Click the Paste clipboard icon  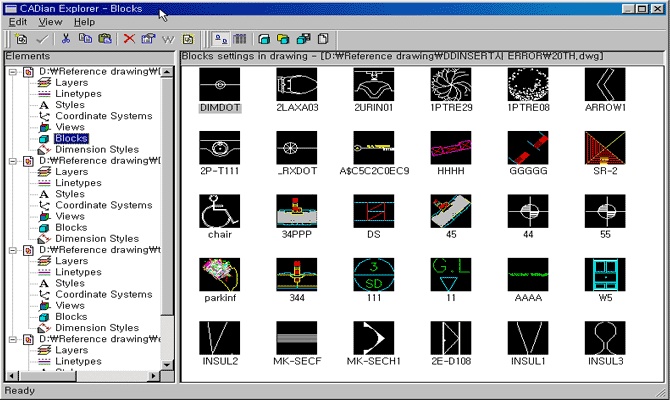105,39
